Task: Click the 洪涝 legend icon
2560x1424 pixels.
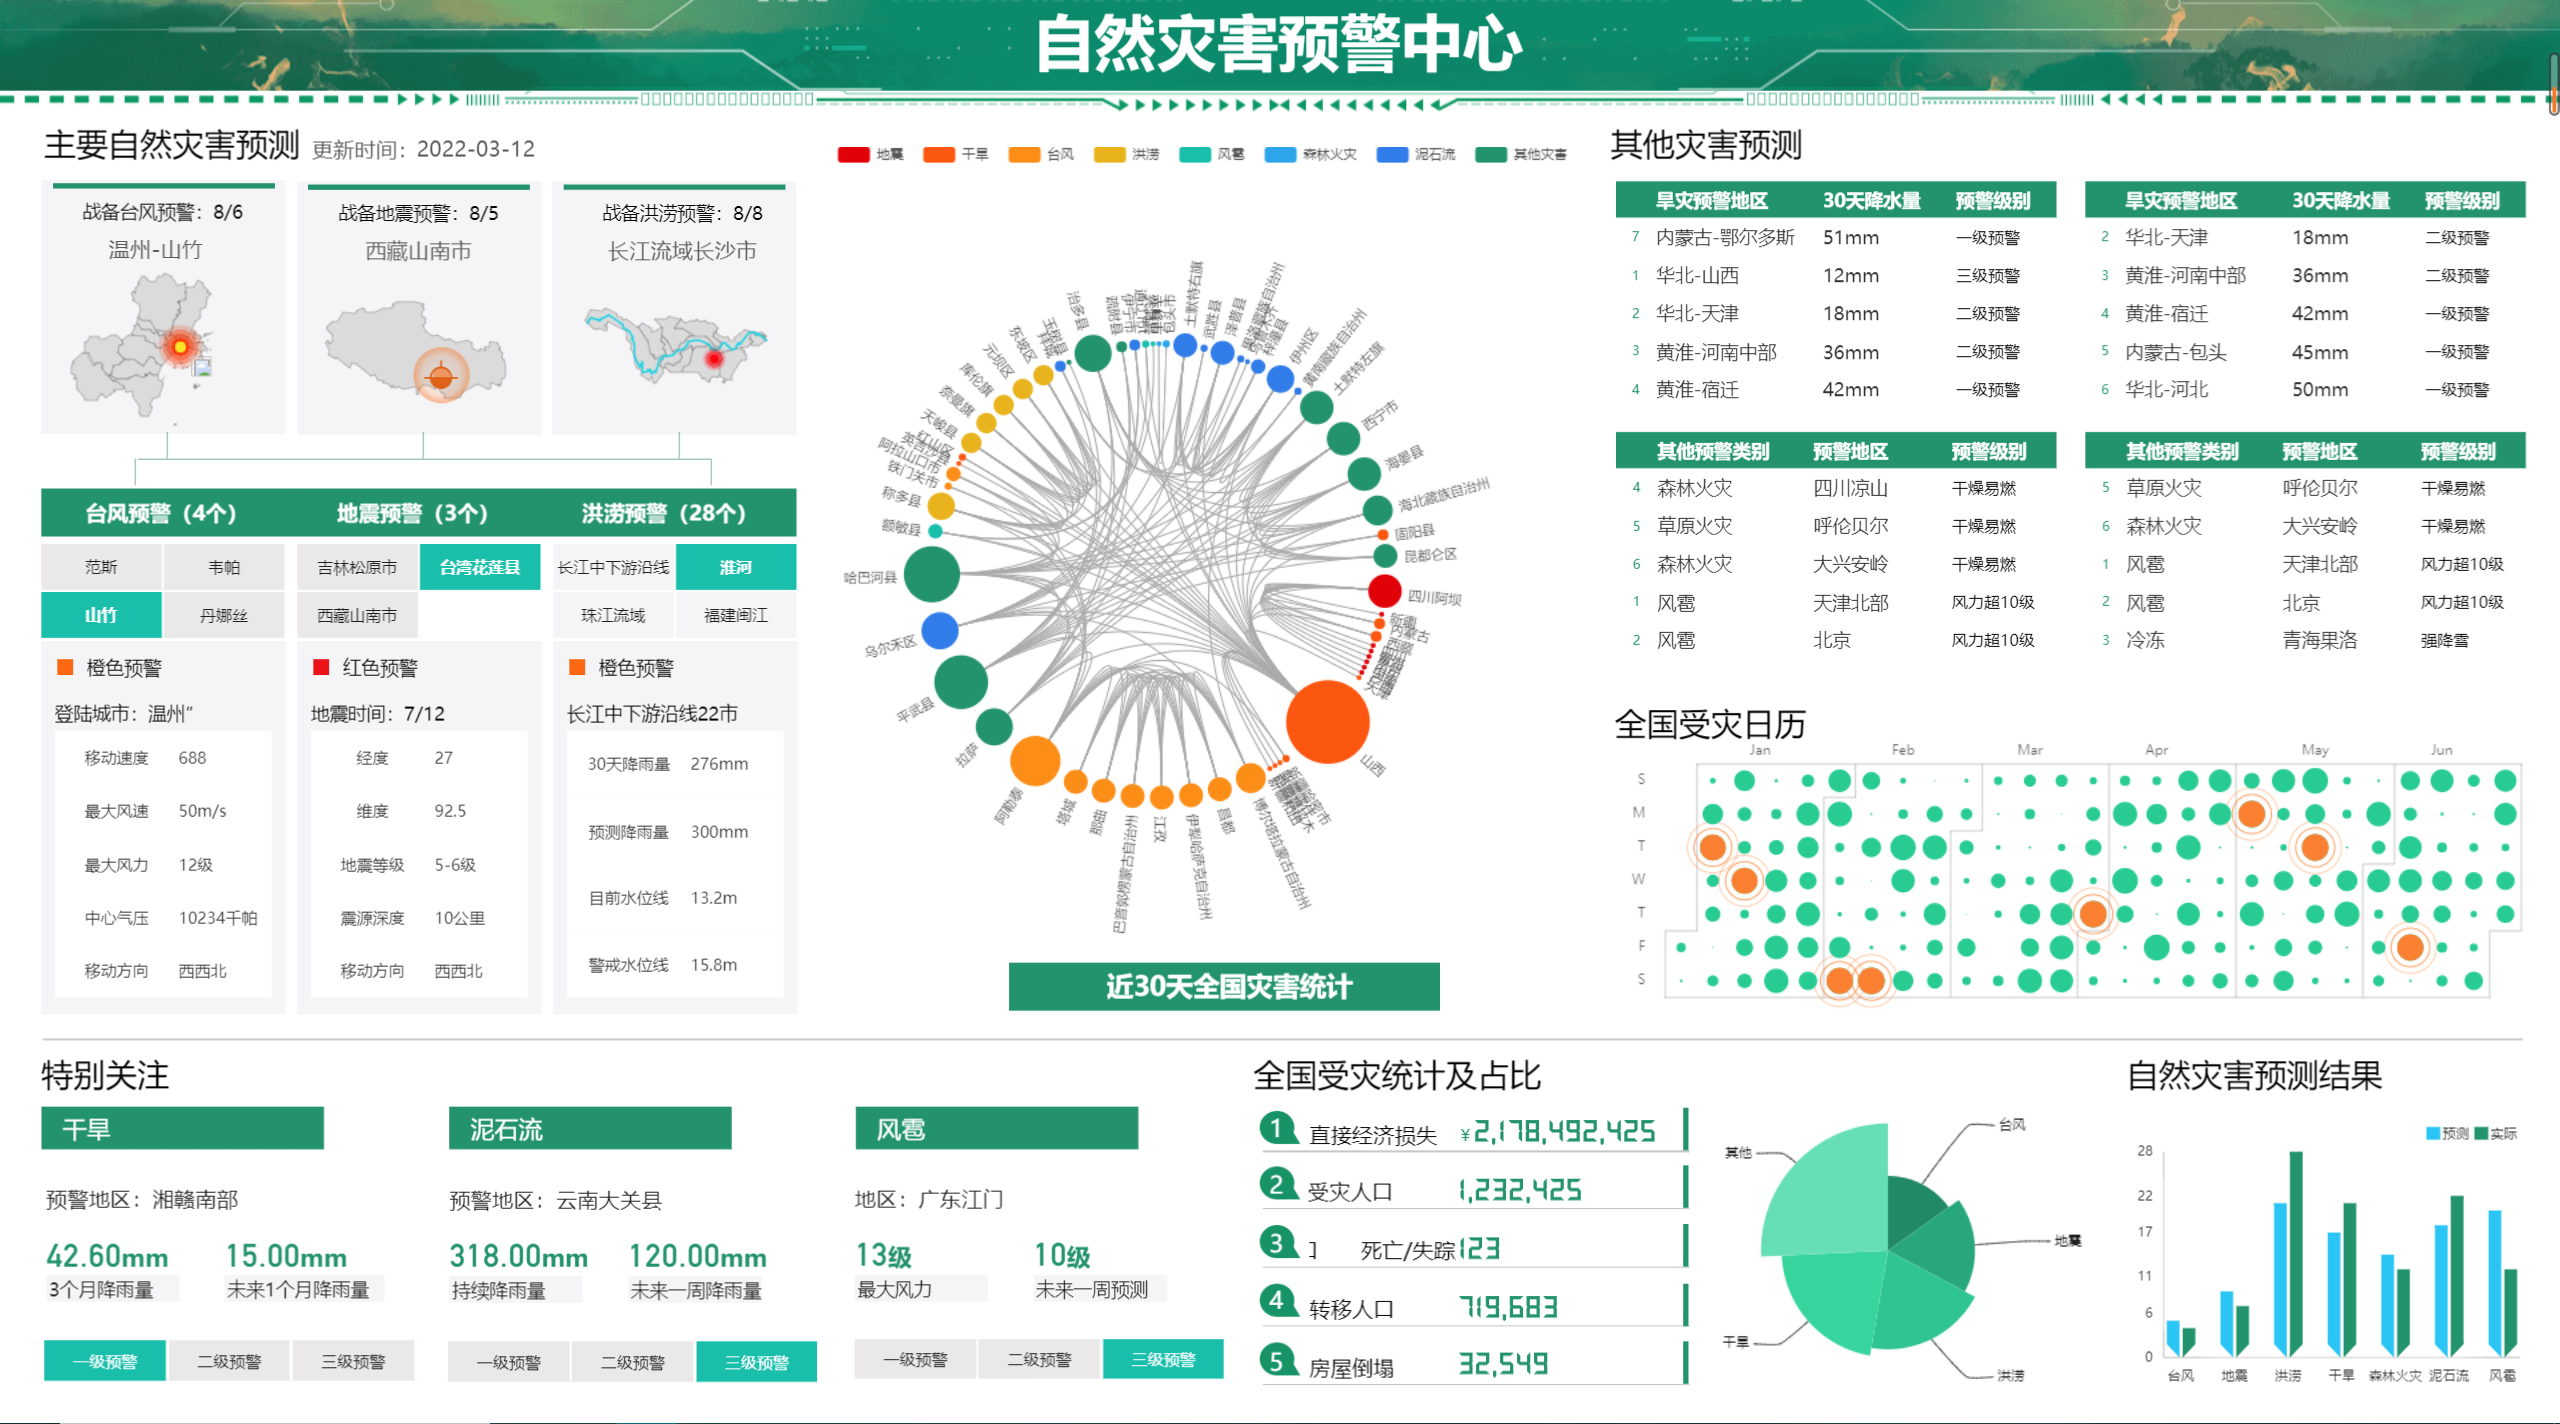Action: click(1112, 155)
